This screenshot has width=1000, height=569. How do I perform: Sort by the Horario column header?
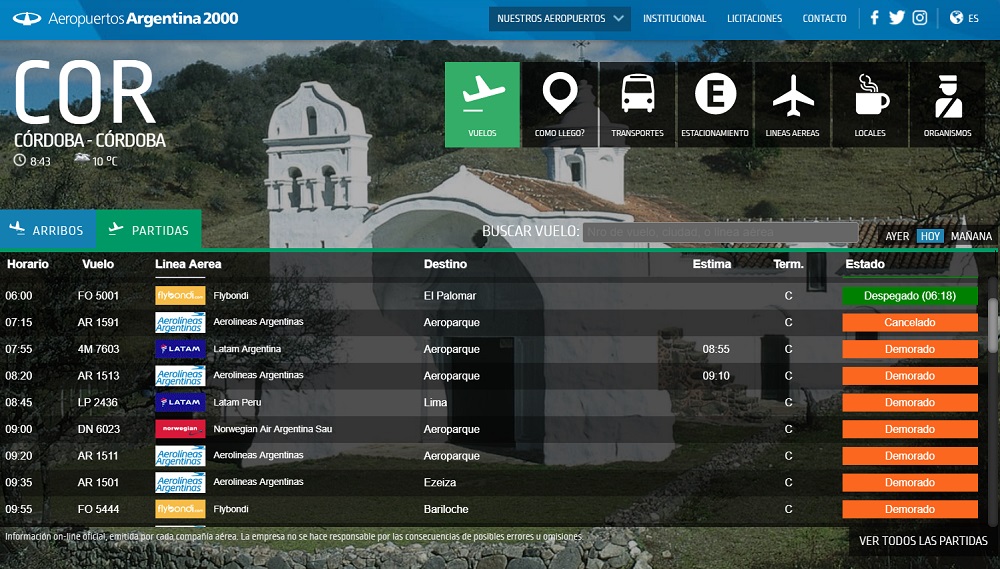27,264
